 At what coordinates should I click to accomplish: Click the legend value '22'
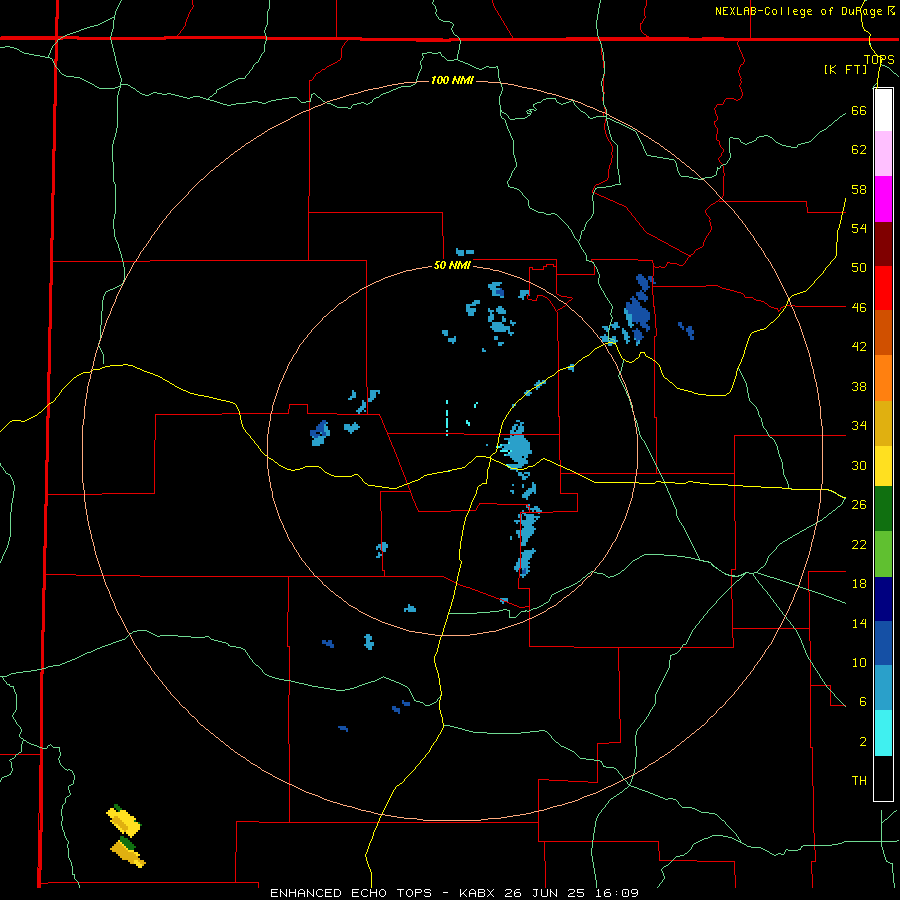click(x=859, y=545)
